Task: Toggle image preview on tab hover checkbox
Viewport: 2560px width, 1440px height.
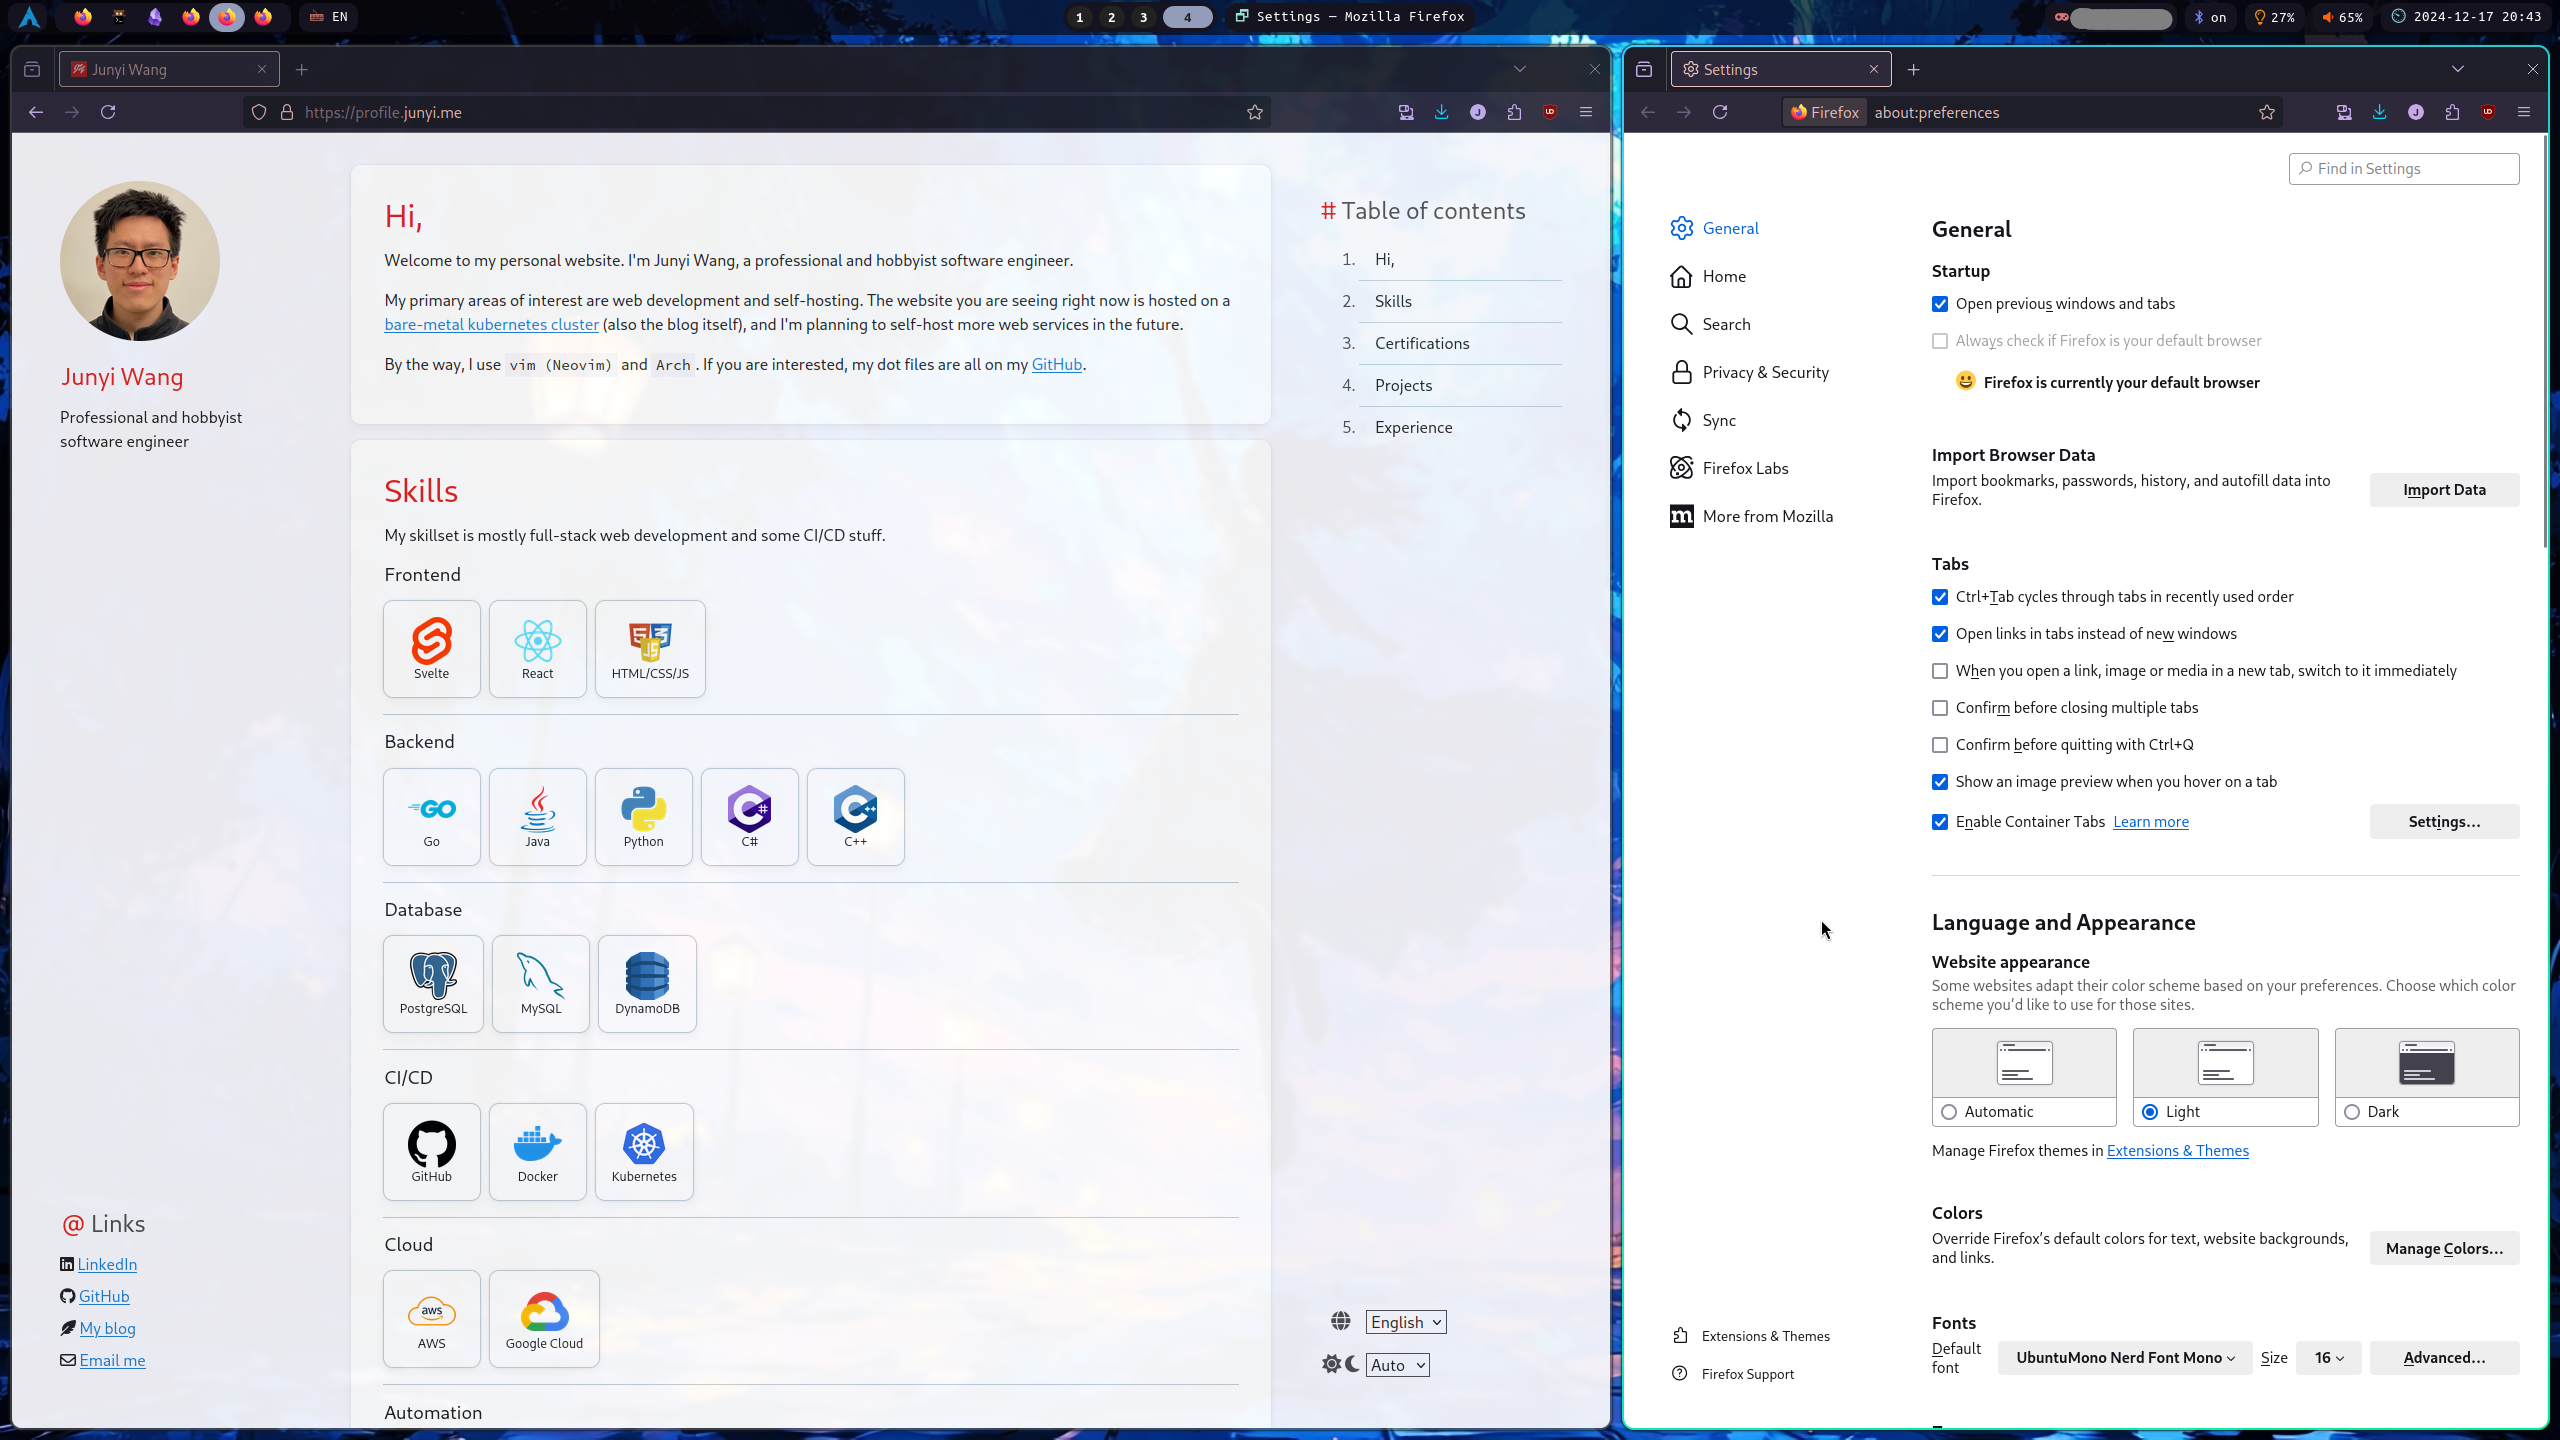Action: click(x=1940, y=782)
